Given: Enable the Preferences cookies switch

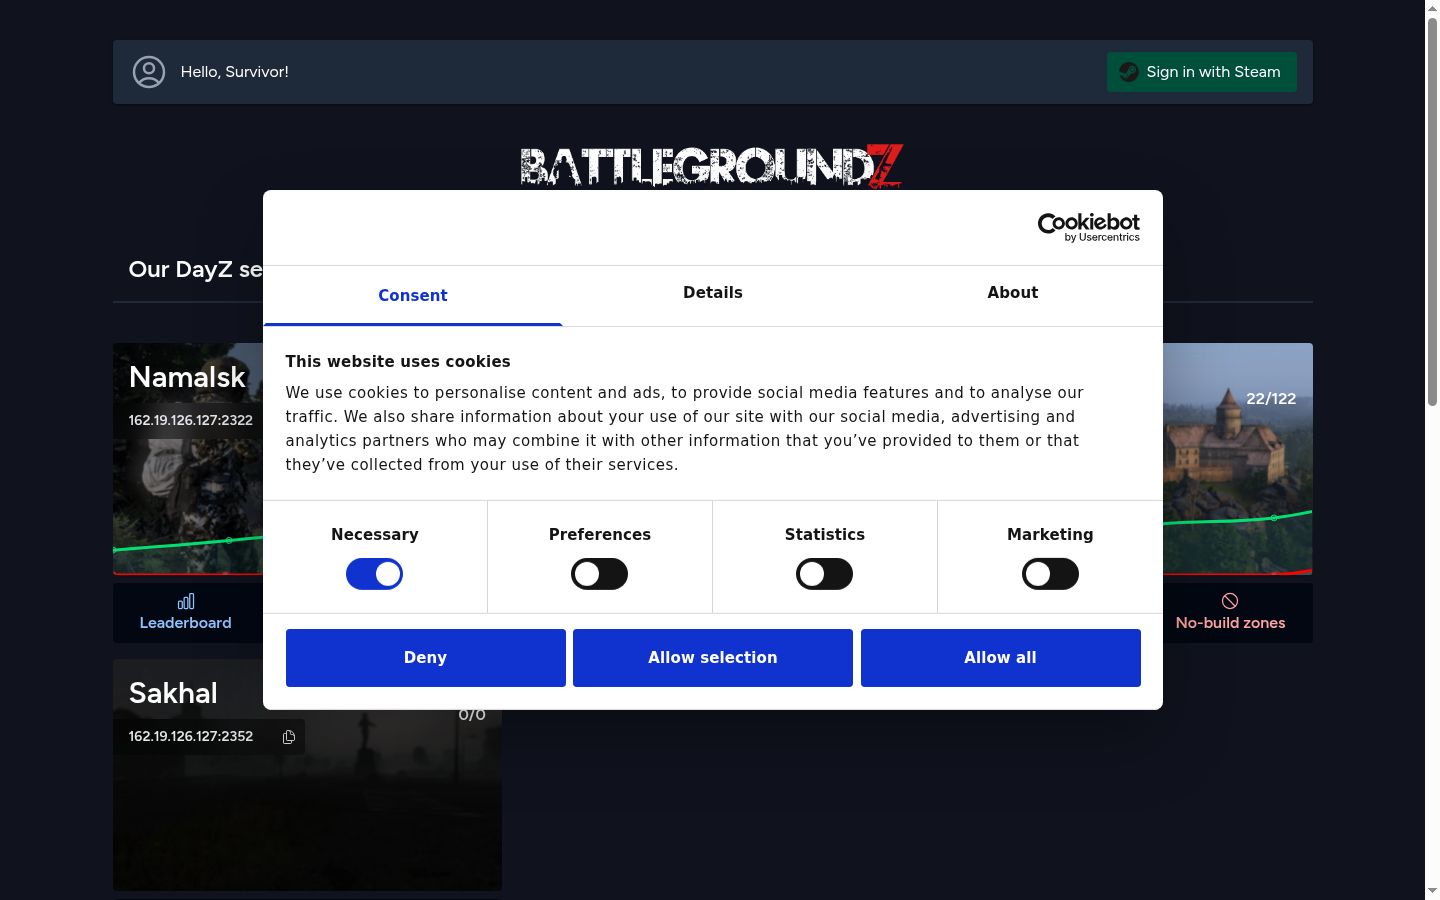Looking at the screenshot, I should coord(600,574).
